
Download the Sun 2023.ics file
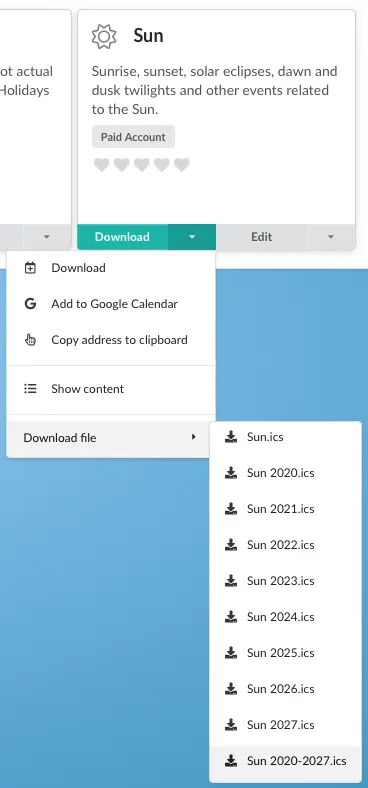click(x=285, y=581)
